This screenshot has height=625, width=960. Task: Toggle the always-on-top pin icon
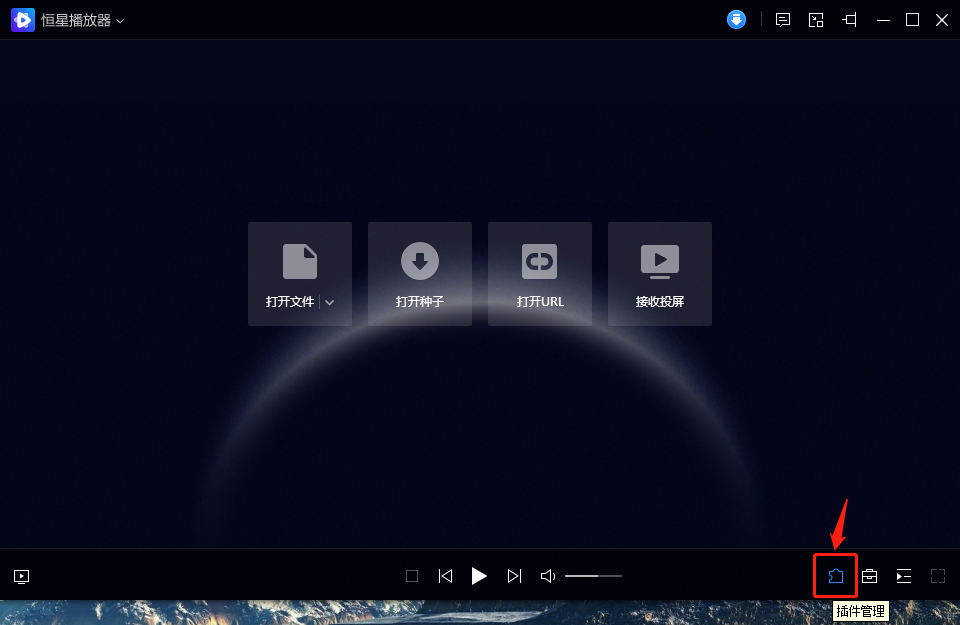click(849, 20)
